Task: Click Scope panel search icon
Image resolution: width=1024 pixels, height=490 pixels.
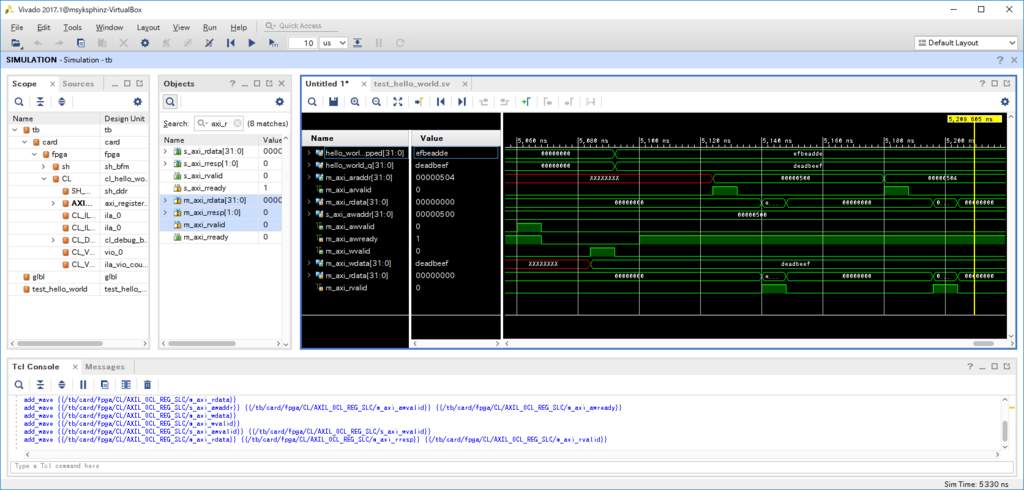Action: (19, 102)
